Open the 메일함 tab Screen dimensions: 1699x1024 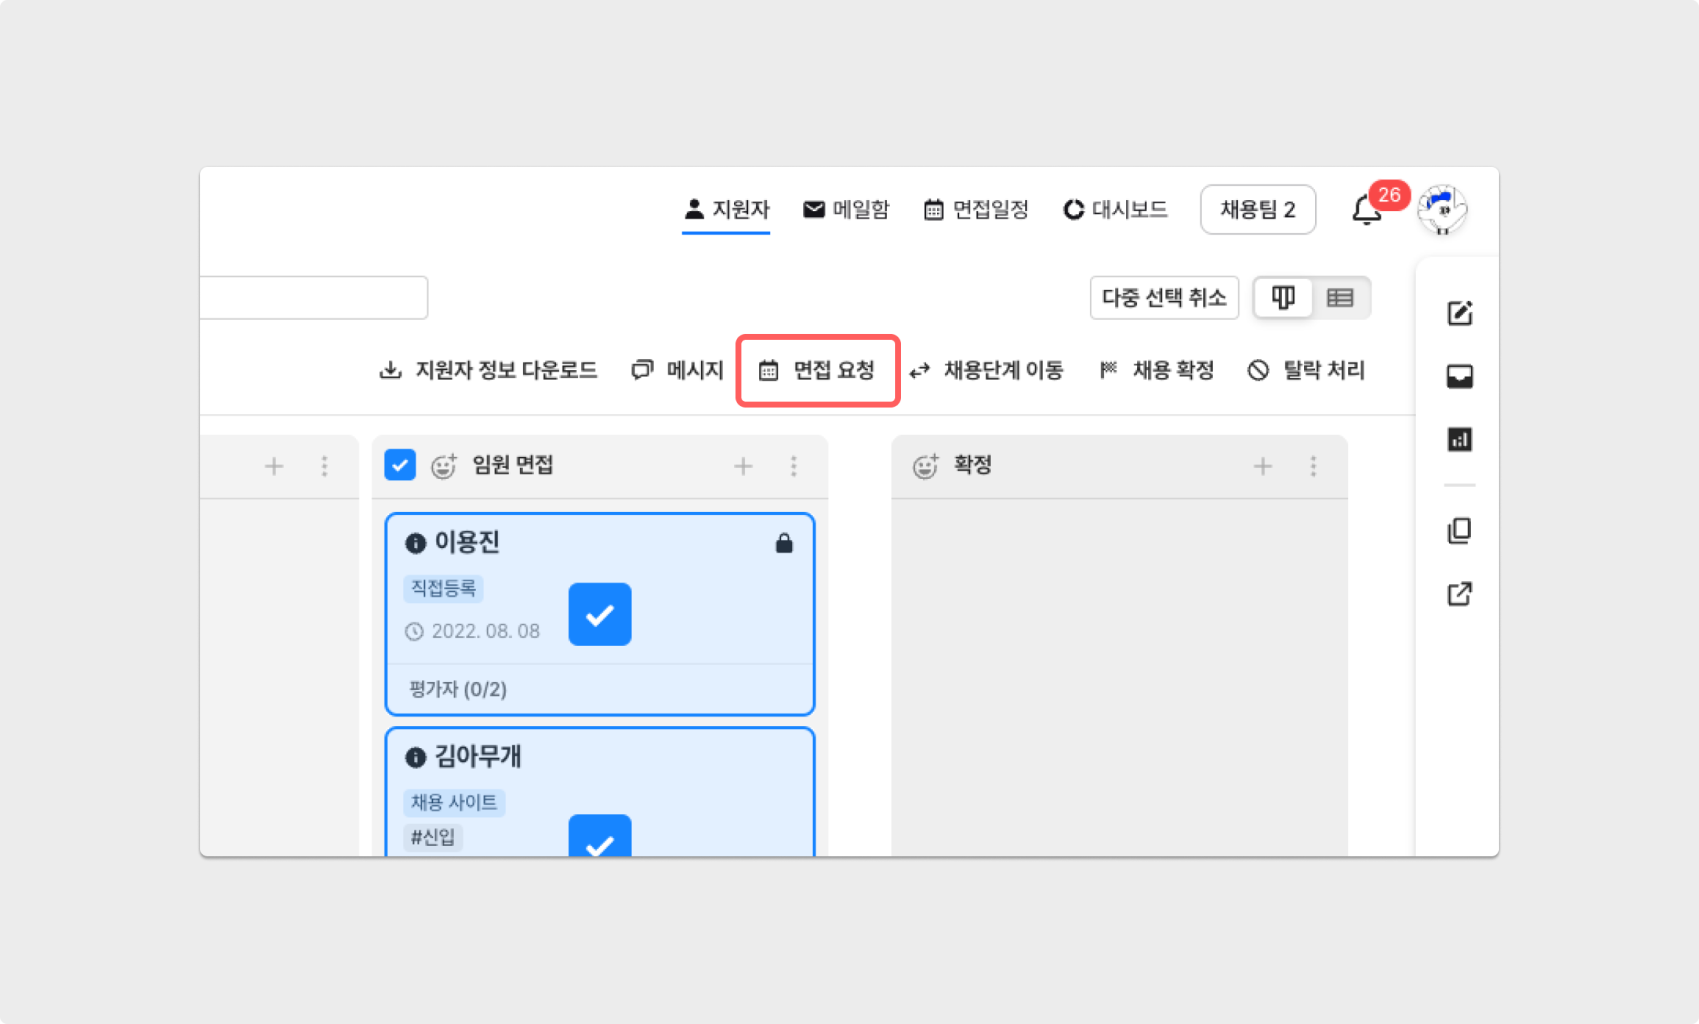pos(846,209)
